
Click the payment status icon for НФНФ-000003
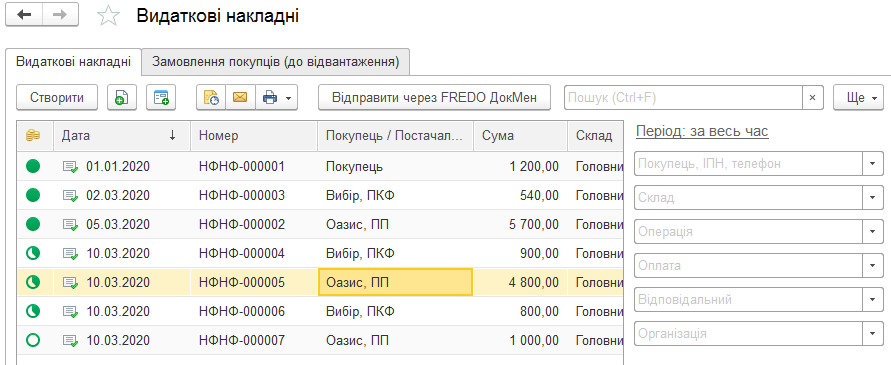pos(34,195)
